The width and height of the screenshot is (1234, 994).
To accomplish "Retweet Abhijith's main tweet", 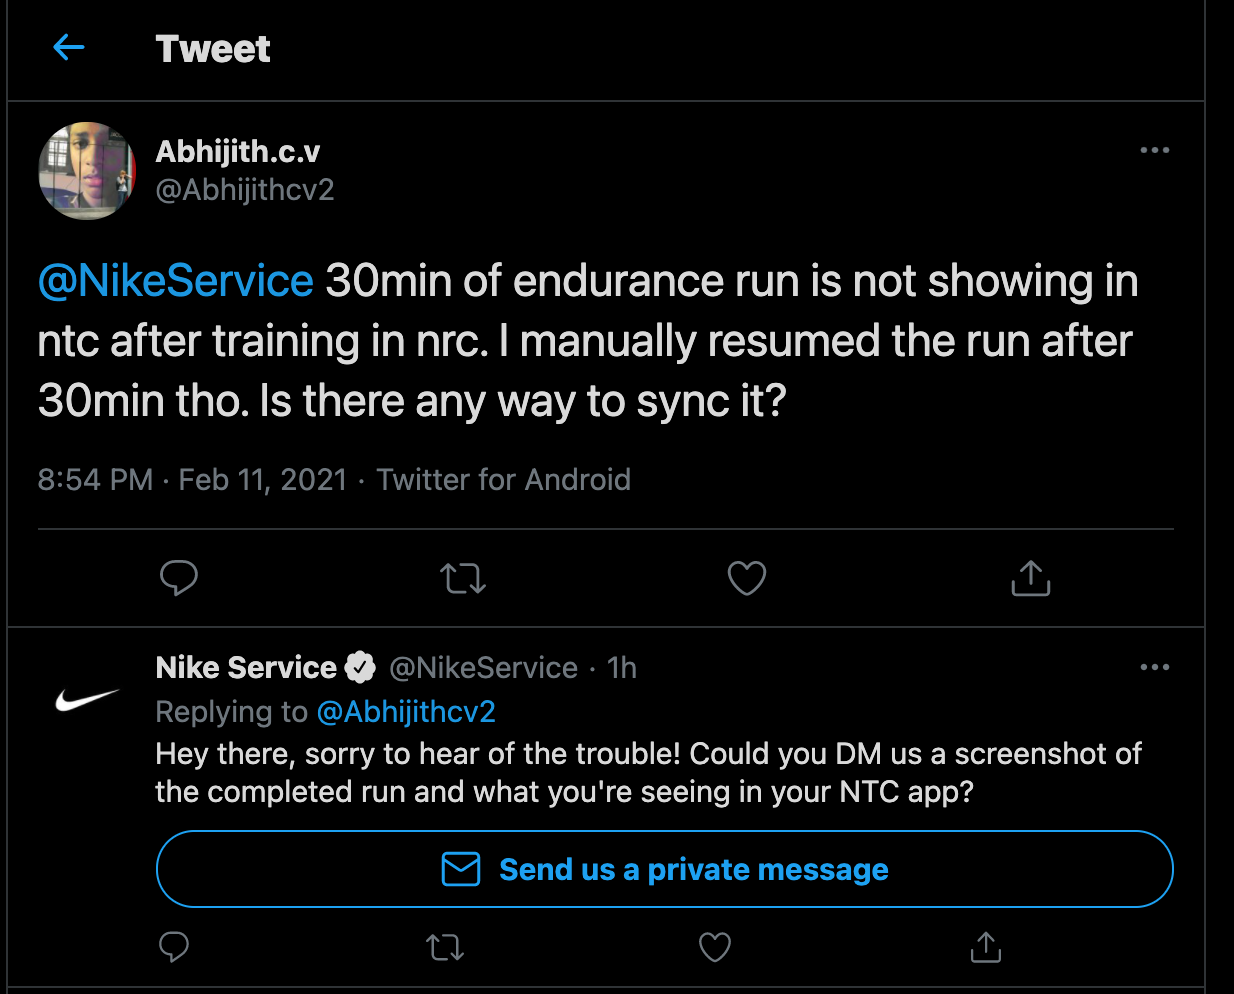I will [463, 578].
